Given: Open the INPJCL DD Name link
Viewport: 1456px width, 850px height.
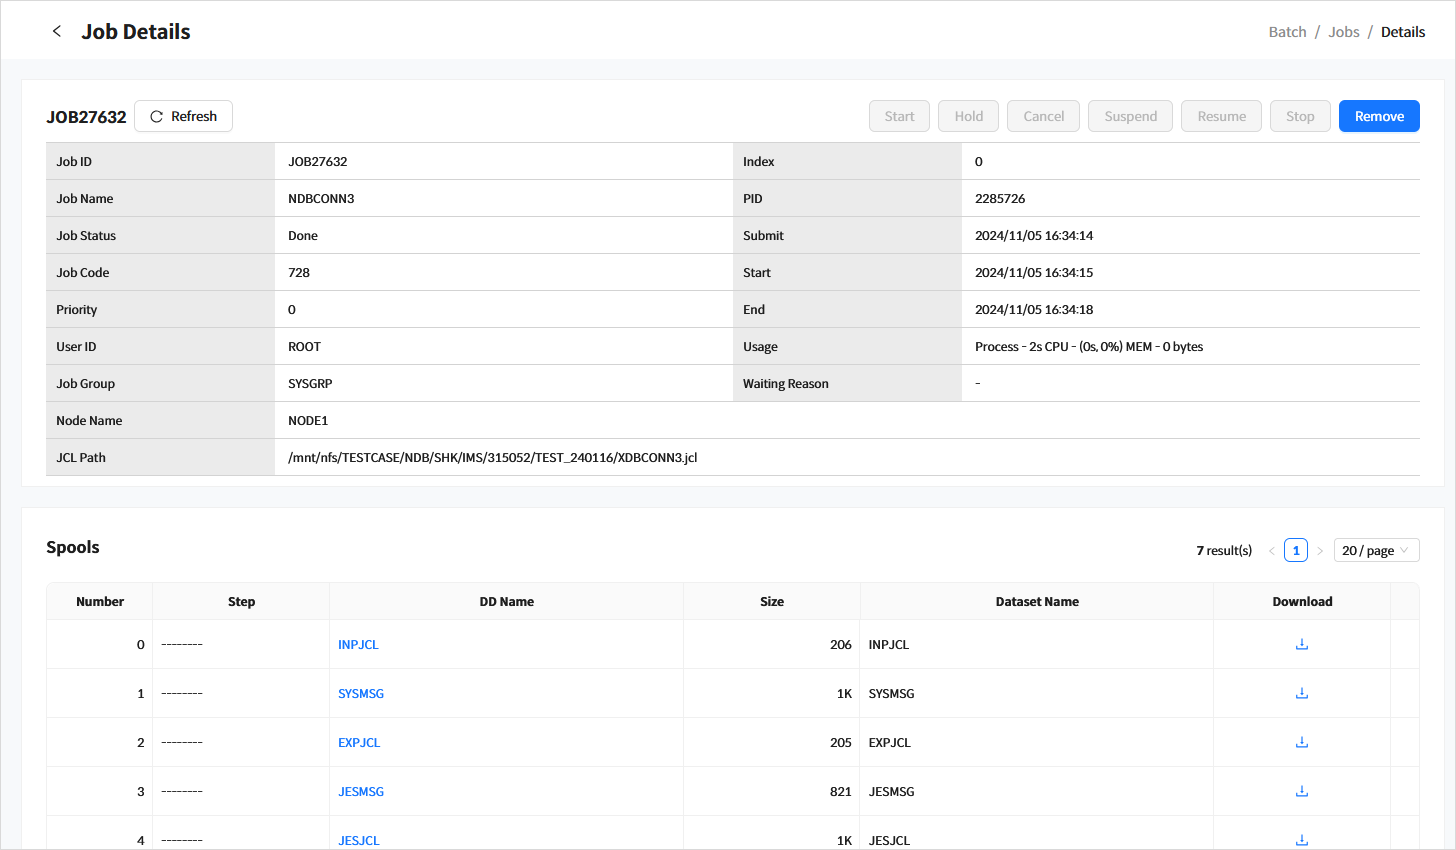Looking at the screenshot, I should coord(358,645).
